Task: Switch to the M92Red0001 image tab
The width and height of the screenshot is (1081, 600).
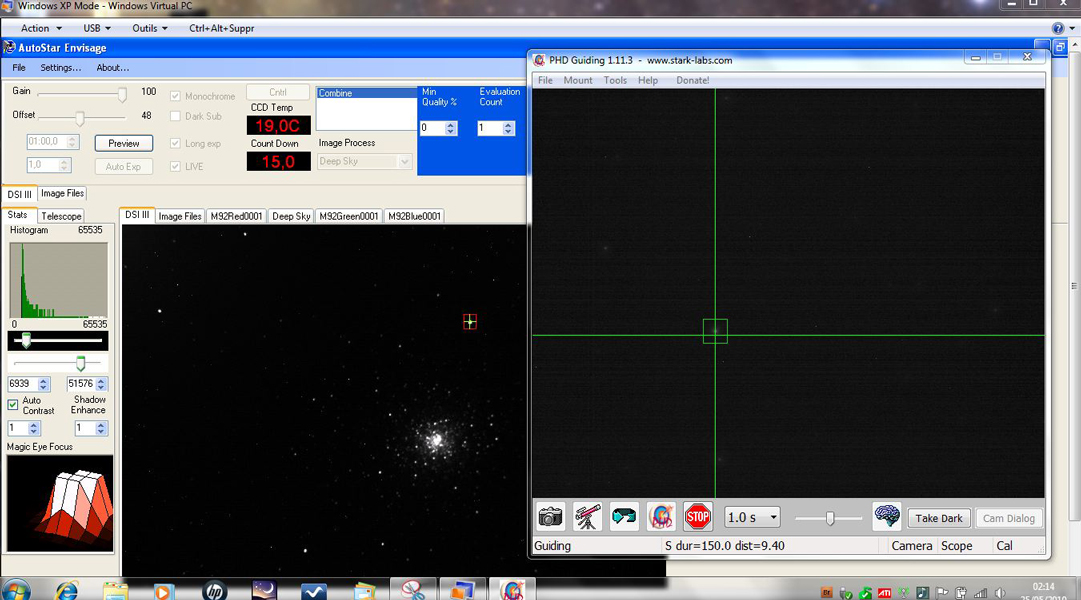Action: click(236, 216)
